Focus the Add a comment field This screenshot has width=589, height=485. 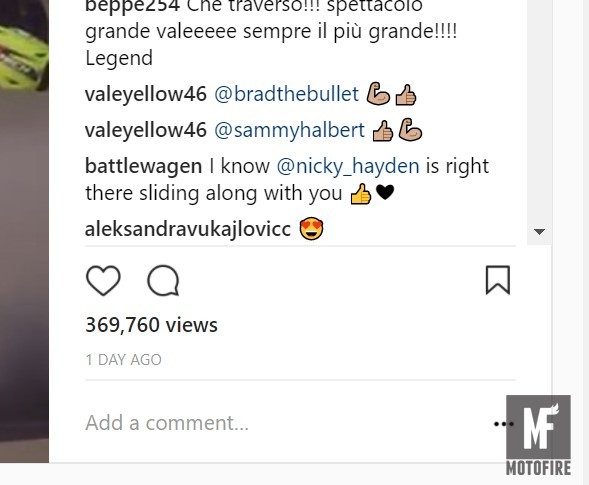coord(285,423)
